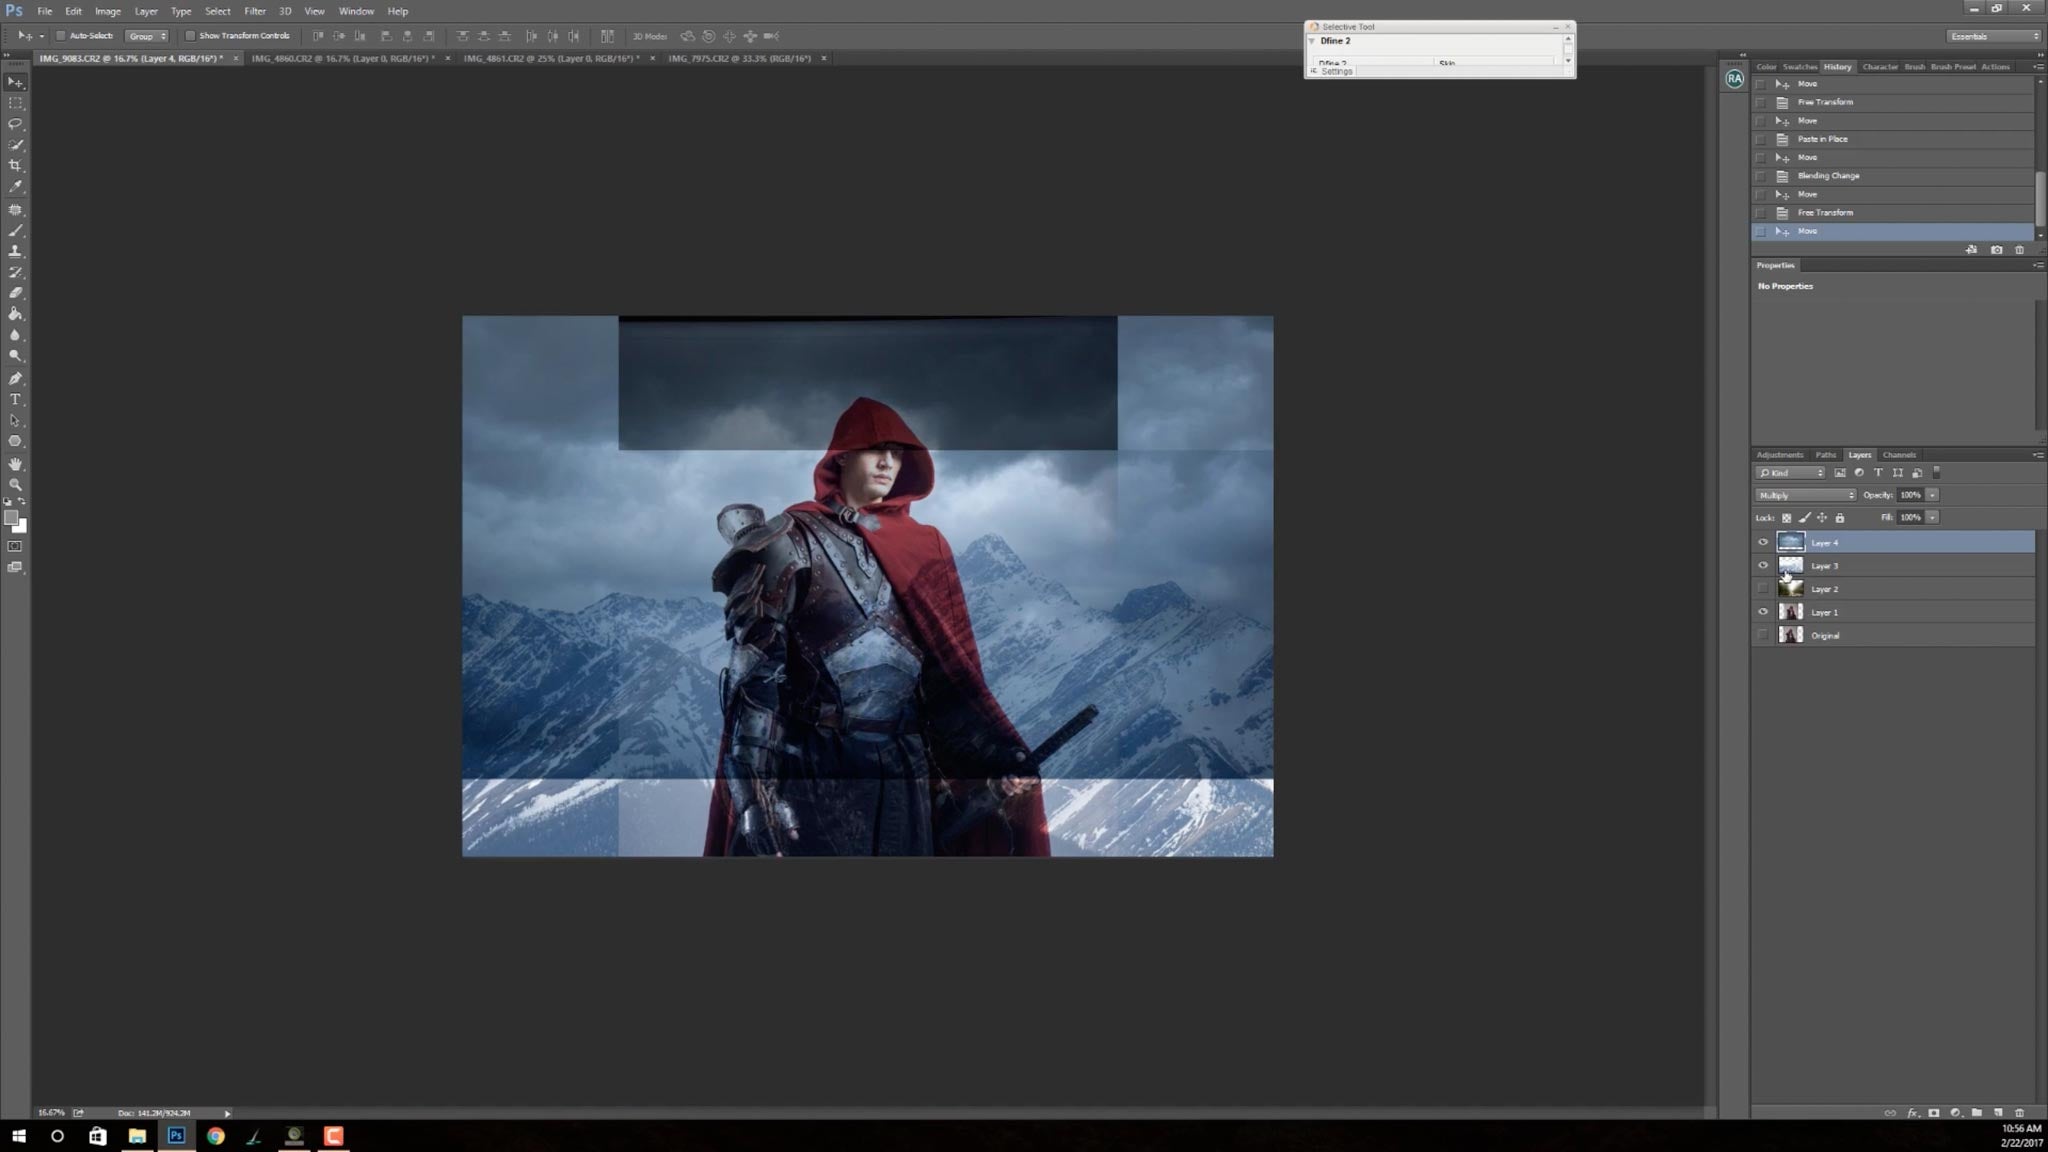The image size is (2048, 1152).
Task: Create a new snapshot in History panel
Action: pos(1997,250)
